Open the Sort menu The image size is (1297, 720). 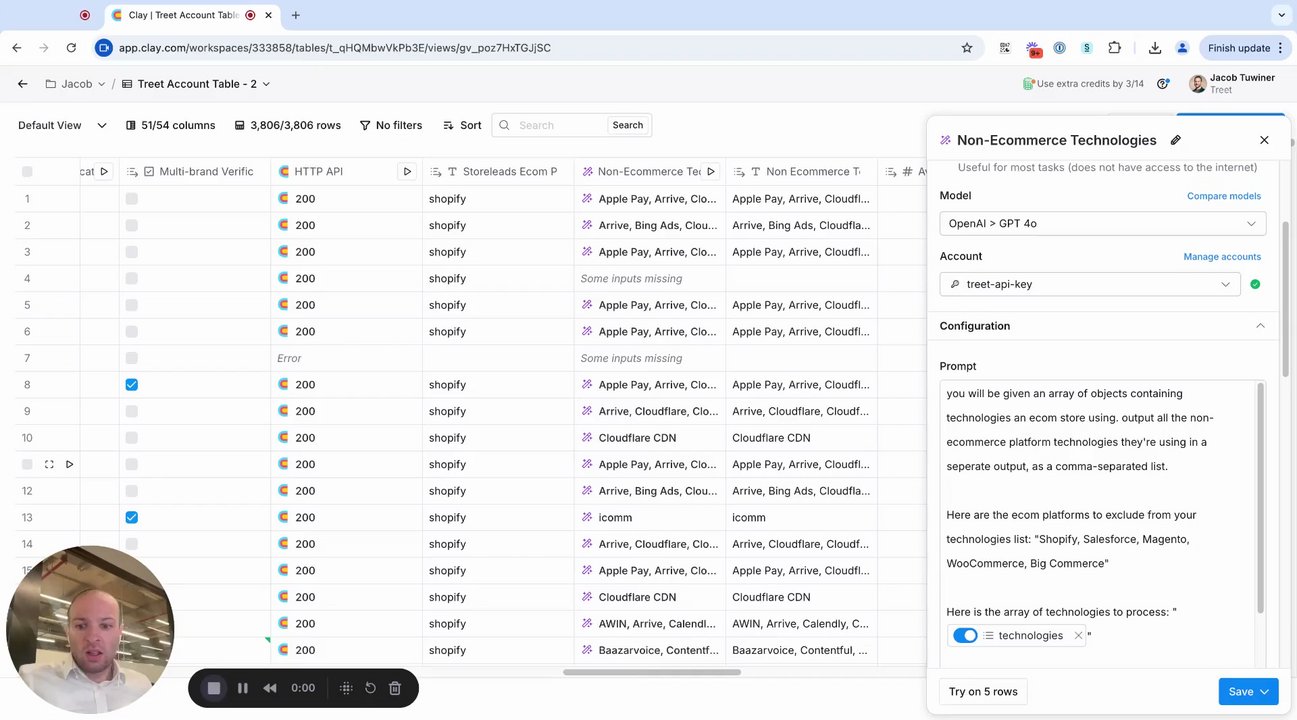[462, 125]
